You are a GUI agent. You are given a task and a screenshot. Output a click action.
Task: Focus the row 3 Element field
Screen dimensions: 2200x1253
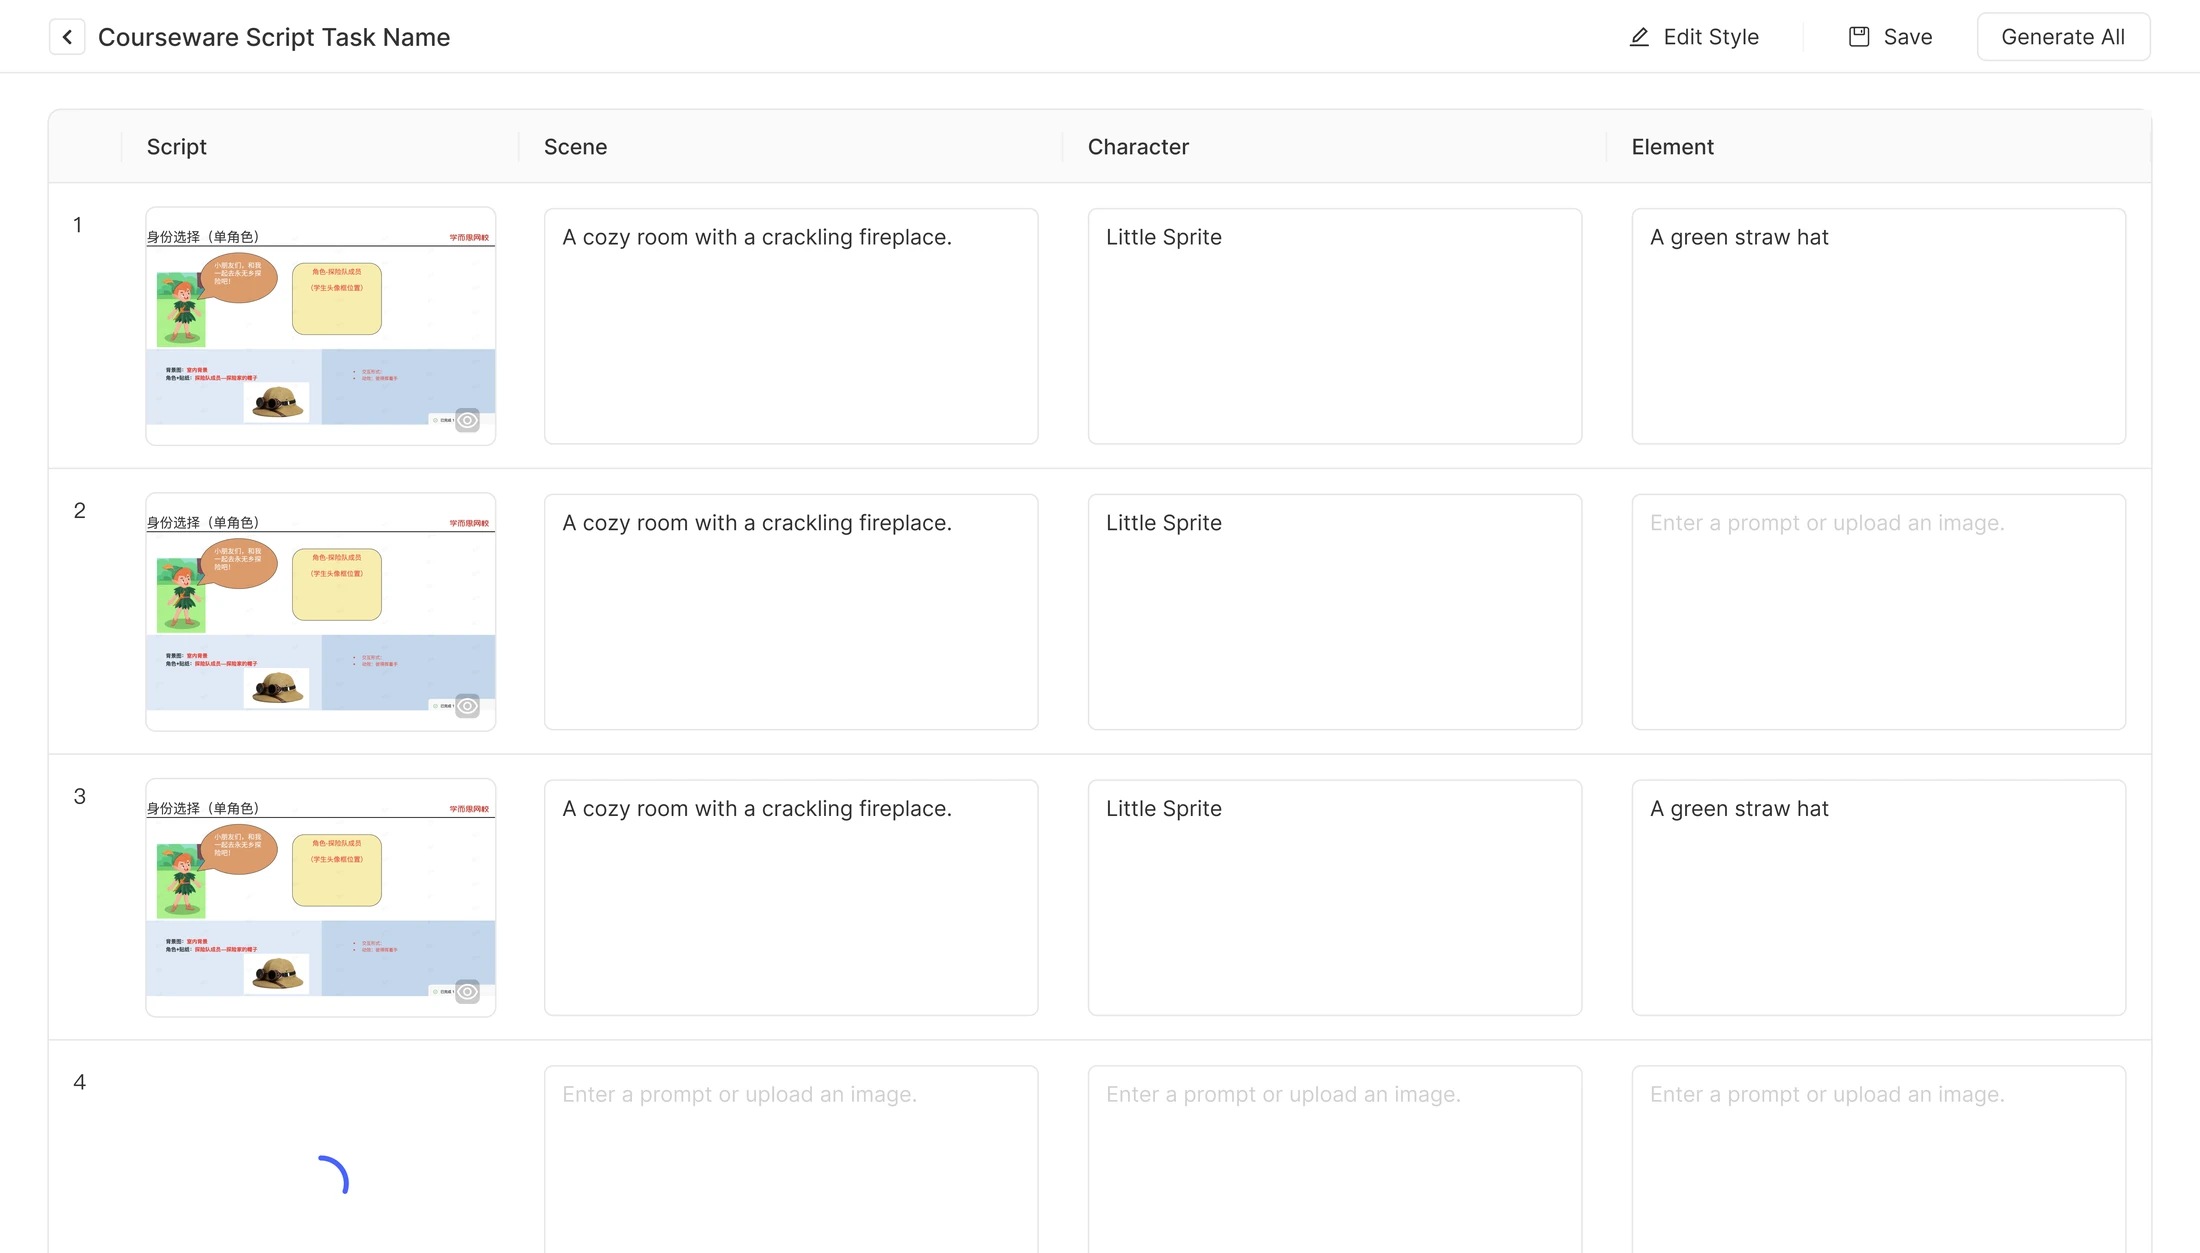[1879, 898]
